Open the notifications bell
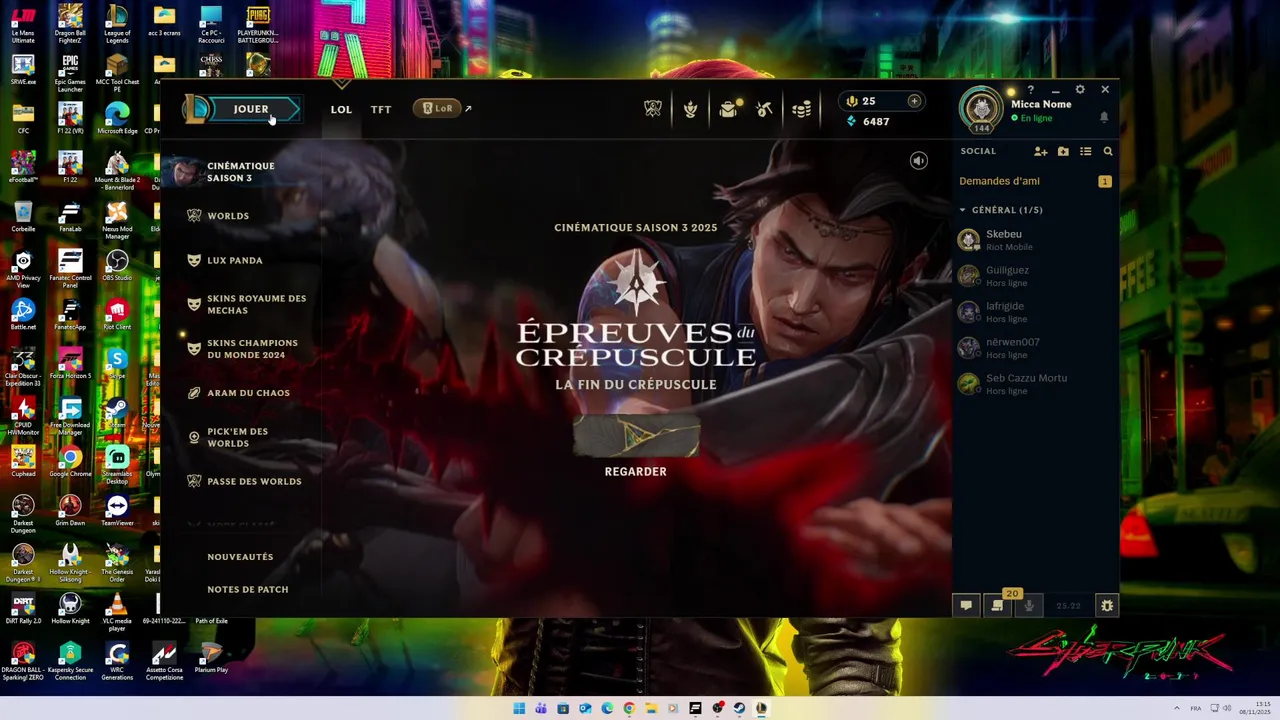This screenshot has height=720, width=1280. click(1104, 117)
